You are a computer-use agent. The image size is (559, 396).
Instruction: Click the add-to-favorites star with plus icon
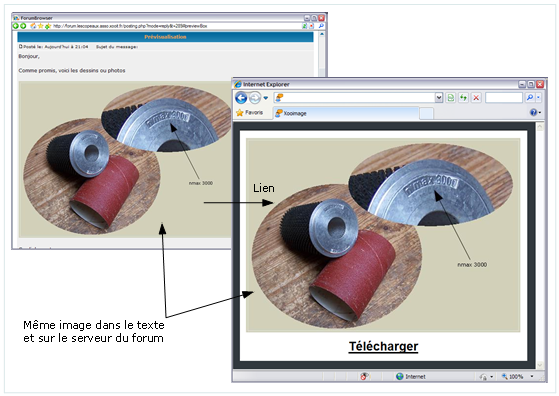[48, 26]
